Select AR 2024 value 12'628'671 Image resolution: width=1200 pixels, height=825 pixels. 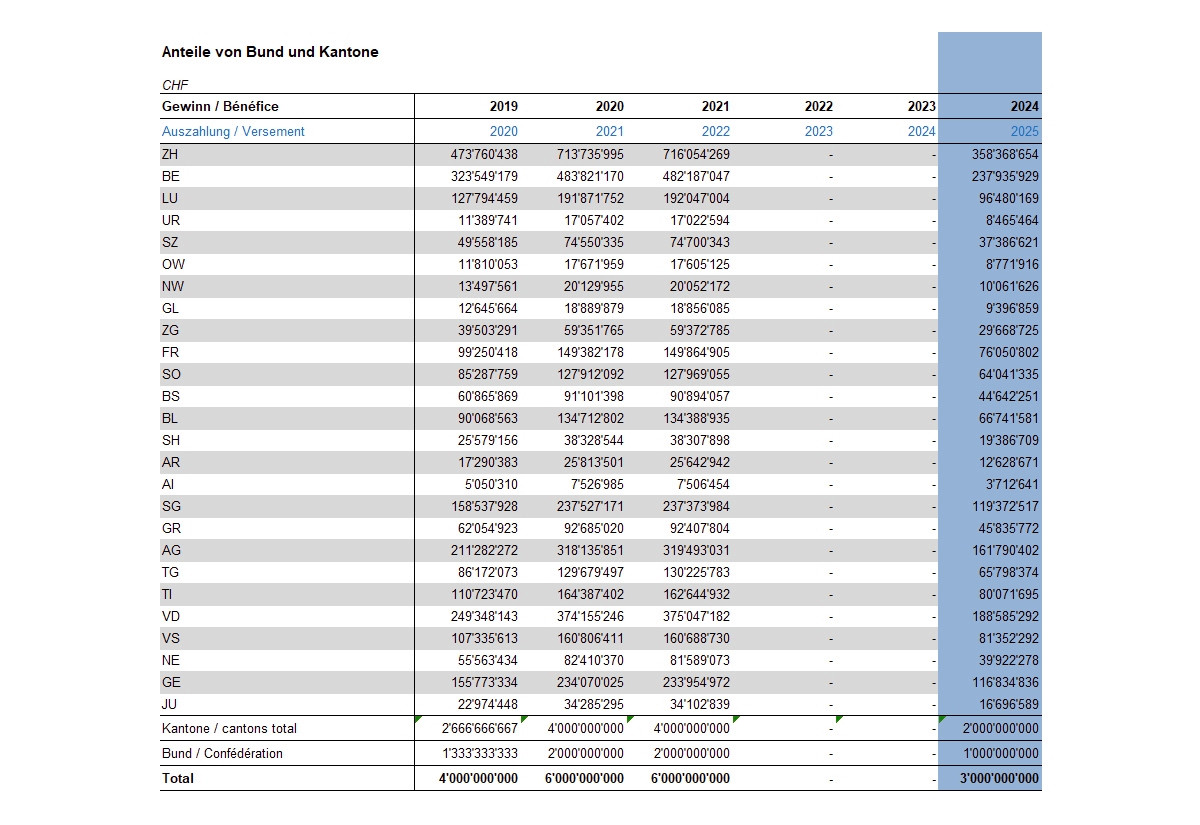(x=1009, y=463)
